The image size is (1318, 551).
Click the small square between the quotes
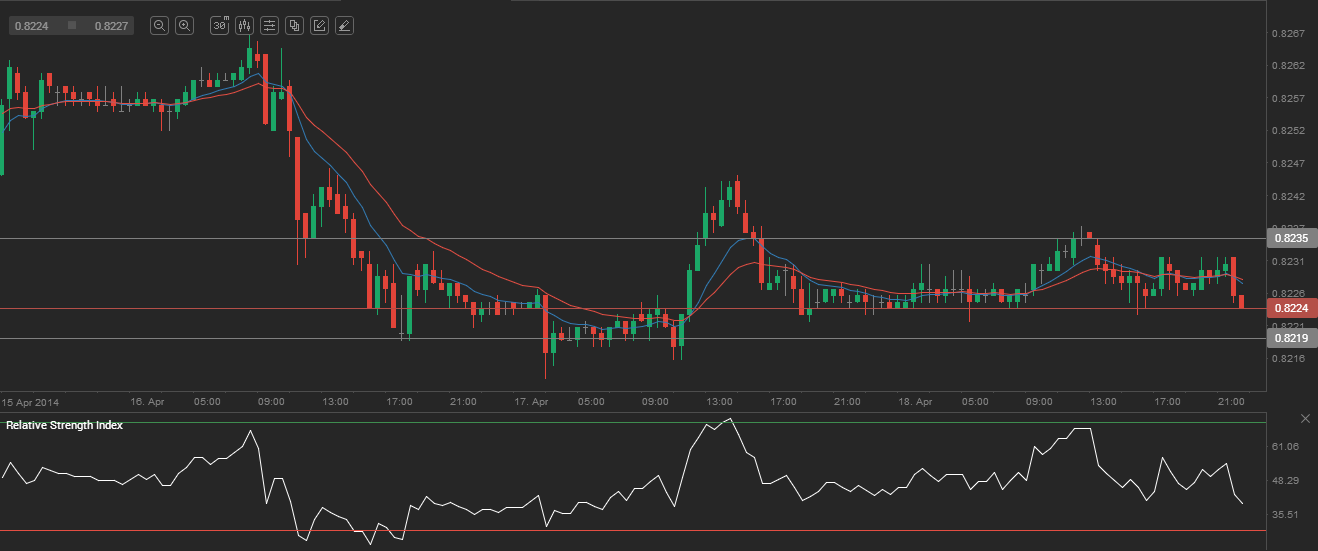tap(71, 26)
